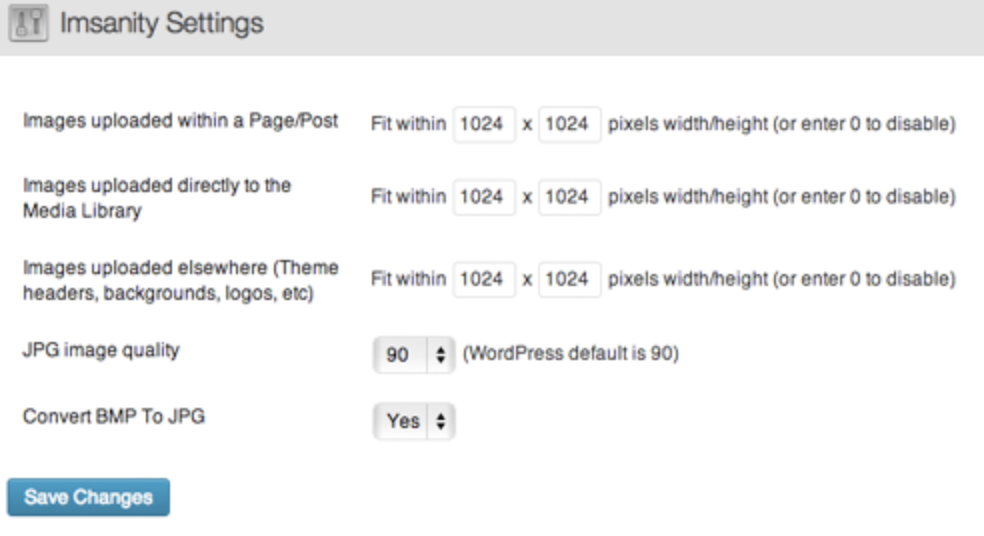Open the JPG image quality dropdown
This screenshot has width=984, height=536.
click(x=414, y=354)
